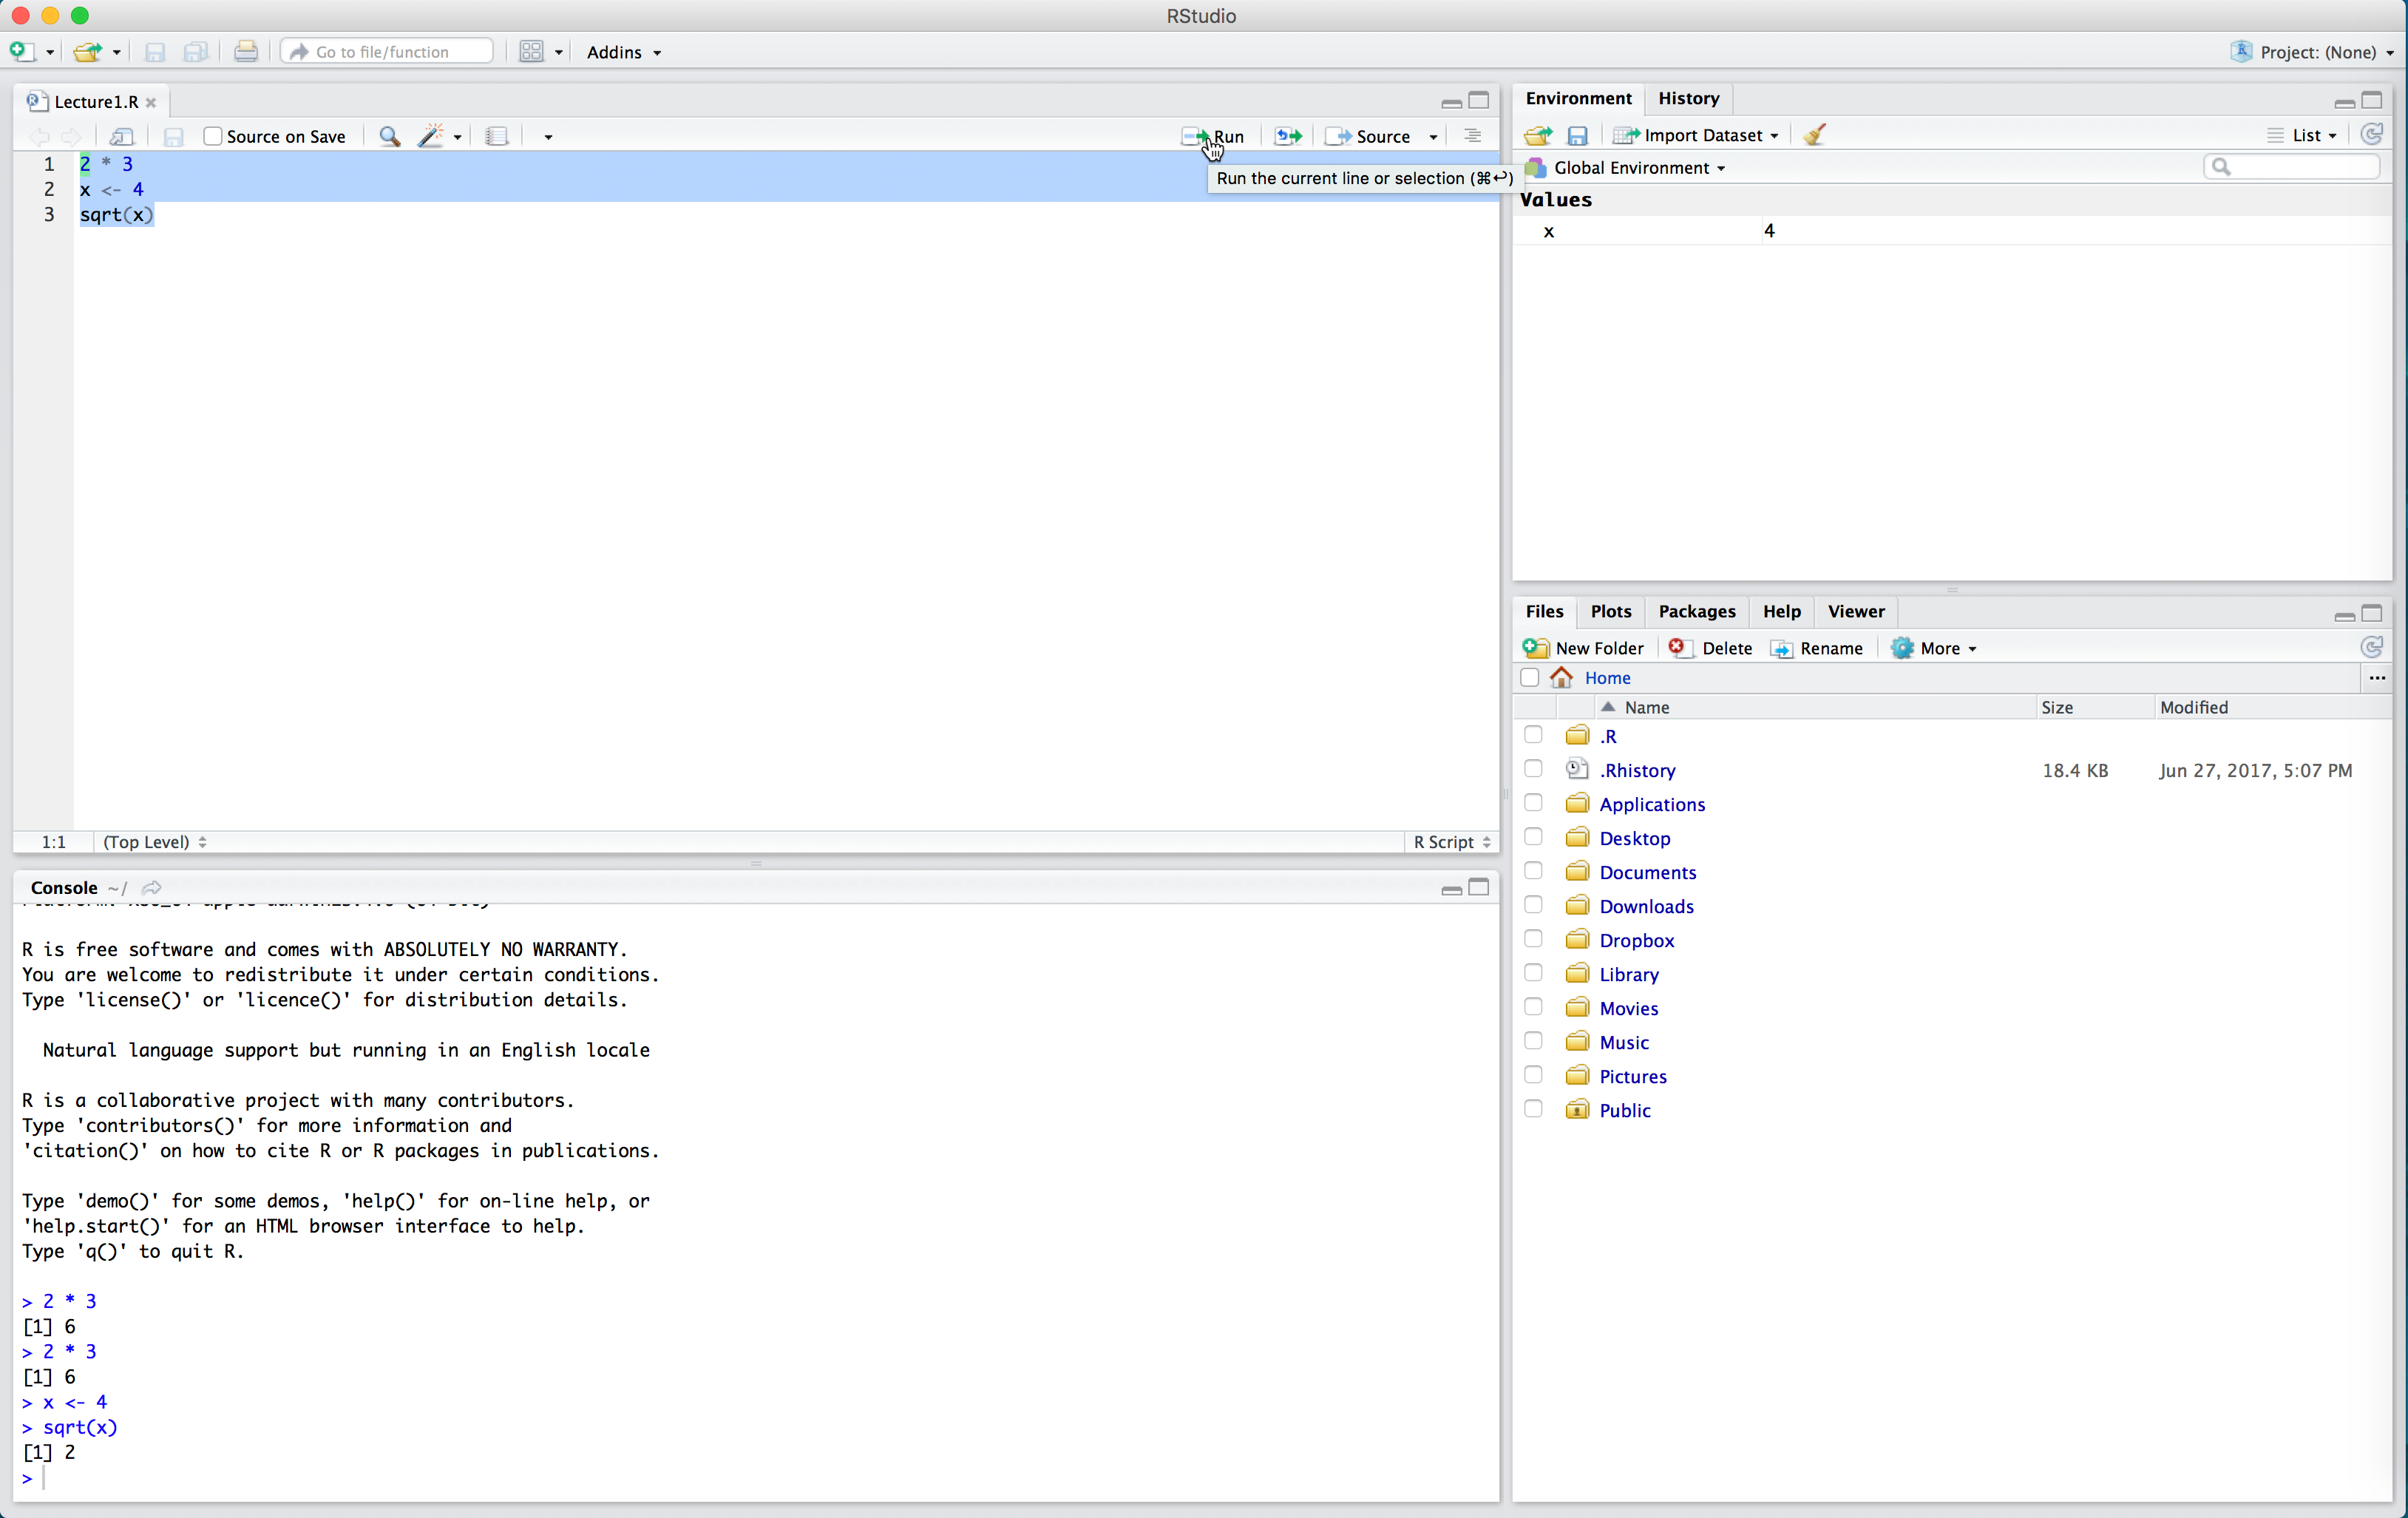Open the Addins menu
Image resolution: width=2408 pixels, height=1518 pixels.
[624, 52]
